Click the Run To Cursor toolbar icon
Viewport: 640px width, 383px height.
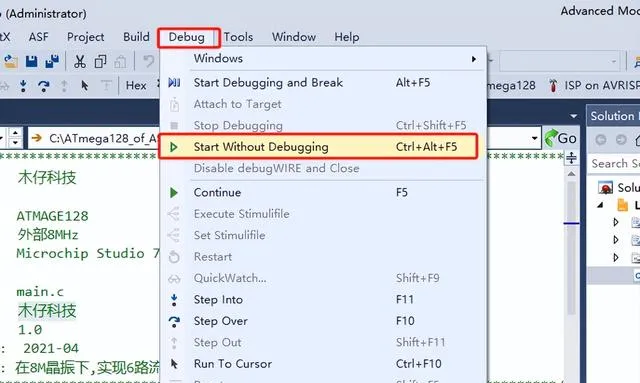(x=84, y=86)
